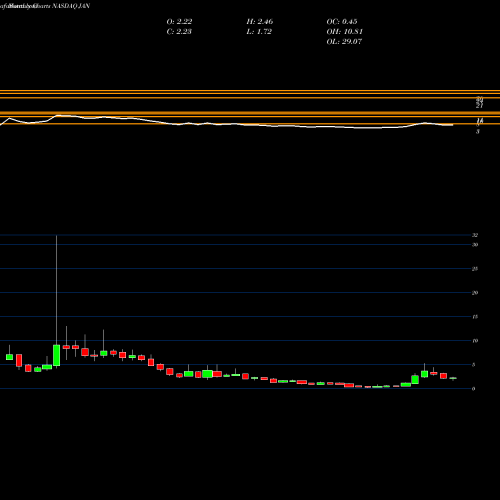Click the 10 label on price axis

coord(475,341)
